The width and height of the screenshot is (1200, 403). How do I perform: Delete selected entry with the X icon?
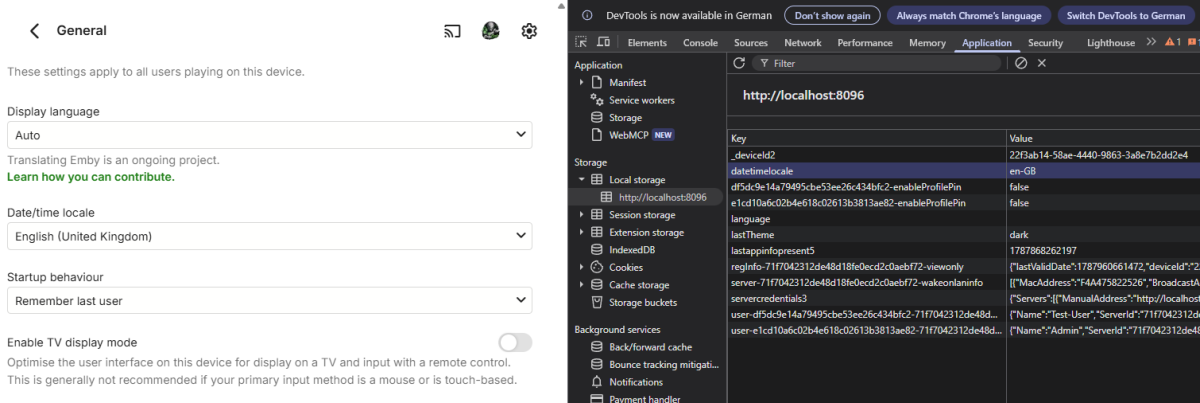(x=1041, y=63)
